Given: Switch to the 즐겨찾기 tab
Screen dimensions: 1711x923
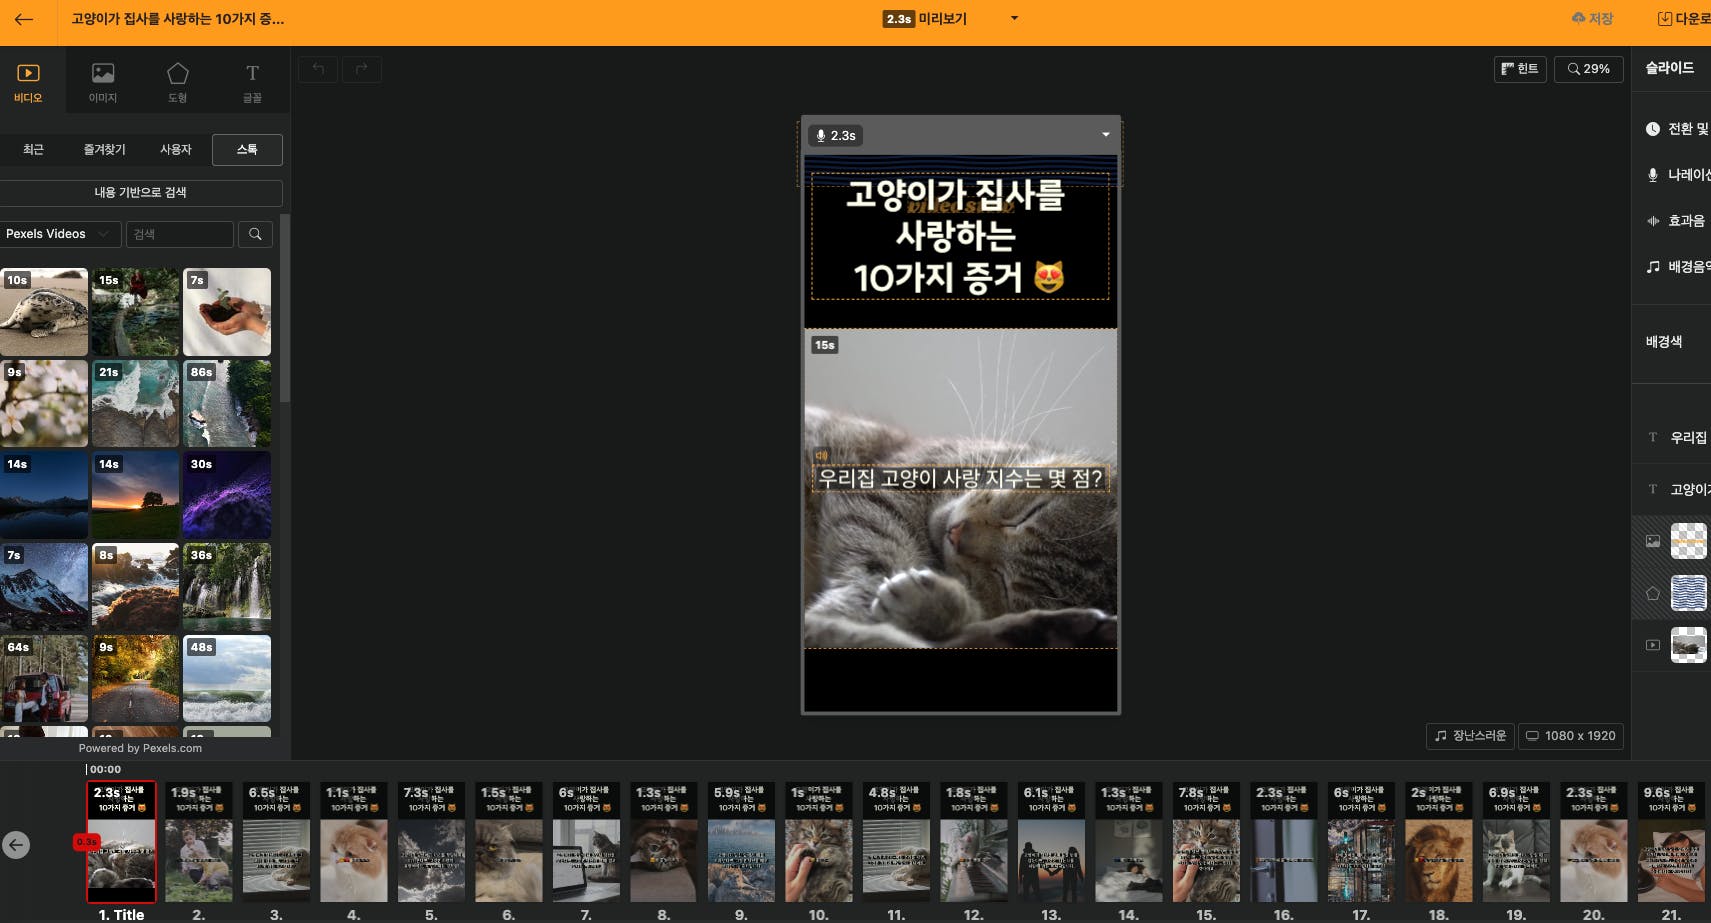Looking at the screenshot, I should 104,150.
